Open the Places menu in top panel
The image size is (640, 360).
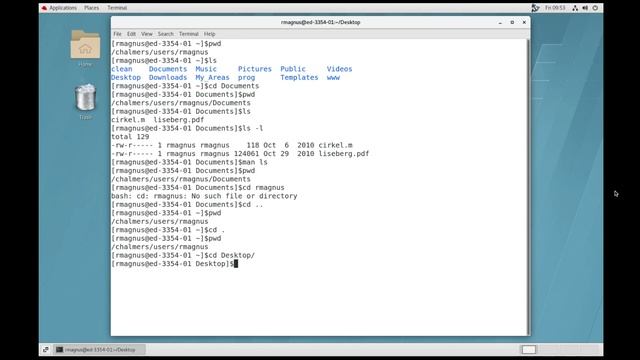coord(91,8)
